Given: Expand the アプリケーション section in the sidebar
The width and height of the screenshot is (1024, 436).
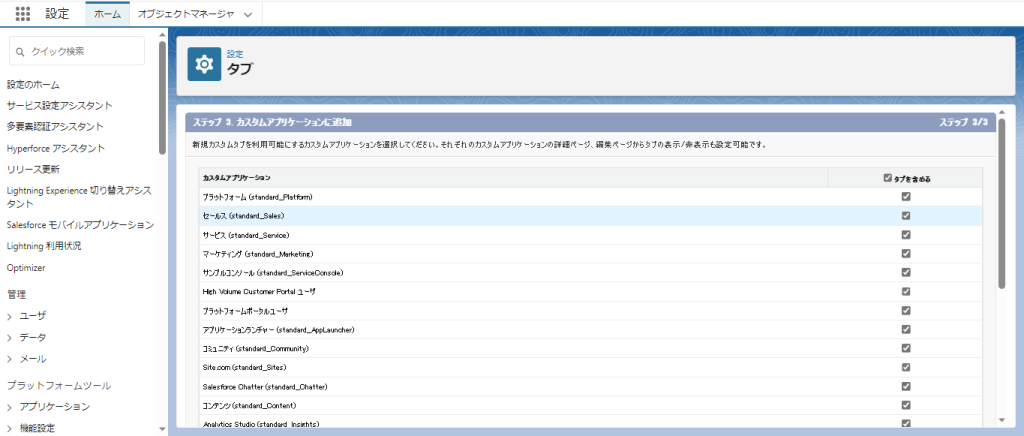Looking at the screenshot, I should coord(10,407).
